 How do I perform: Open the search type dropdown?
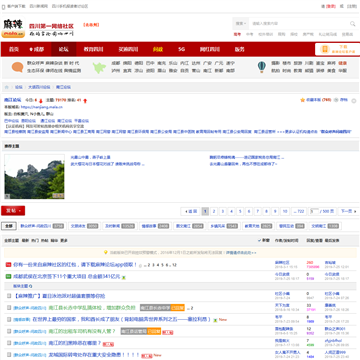pyautogui.click(x=241, y=24)
